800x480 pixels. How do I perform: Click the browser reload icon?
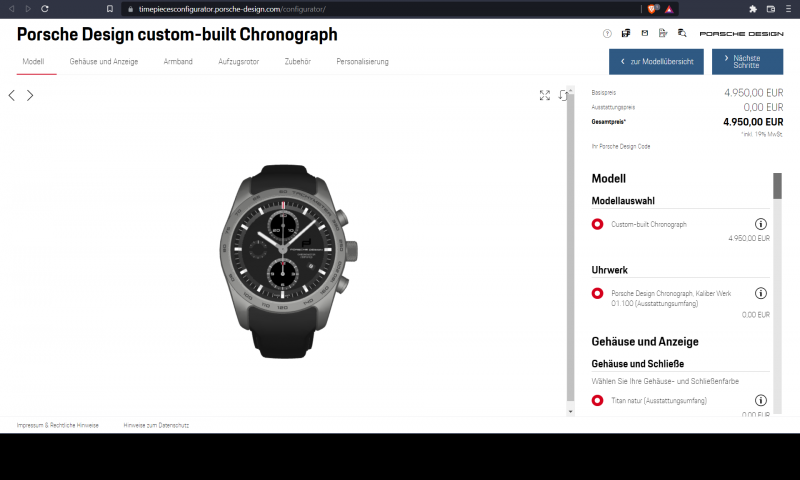[x=44, y=9]
